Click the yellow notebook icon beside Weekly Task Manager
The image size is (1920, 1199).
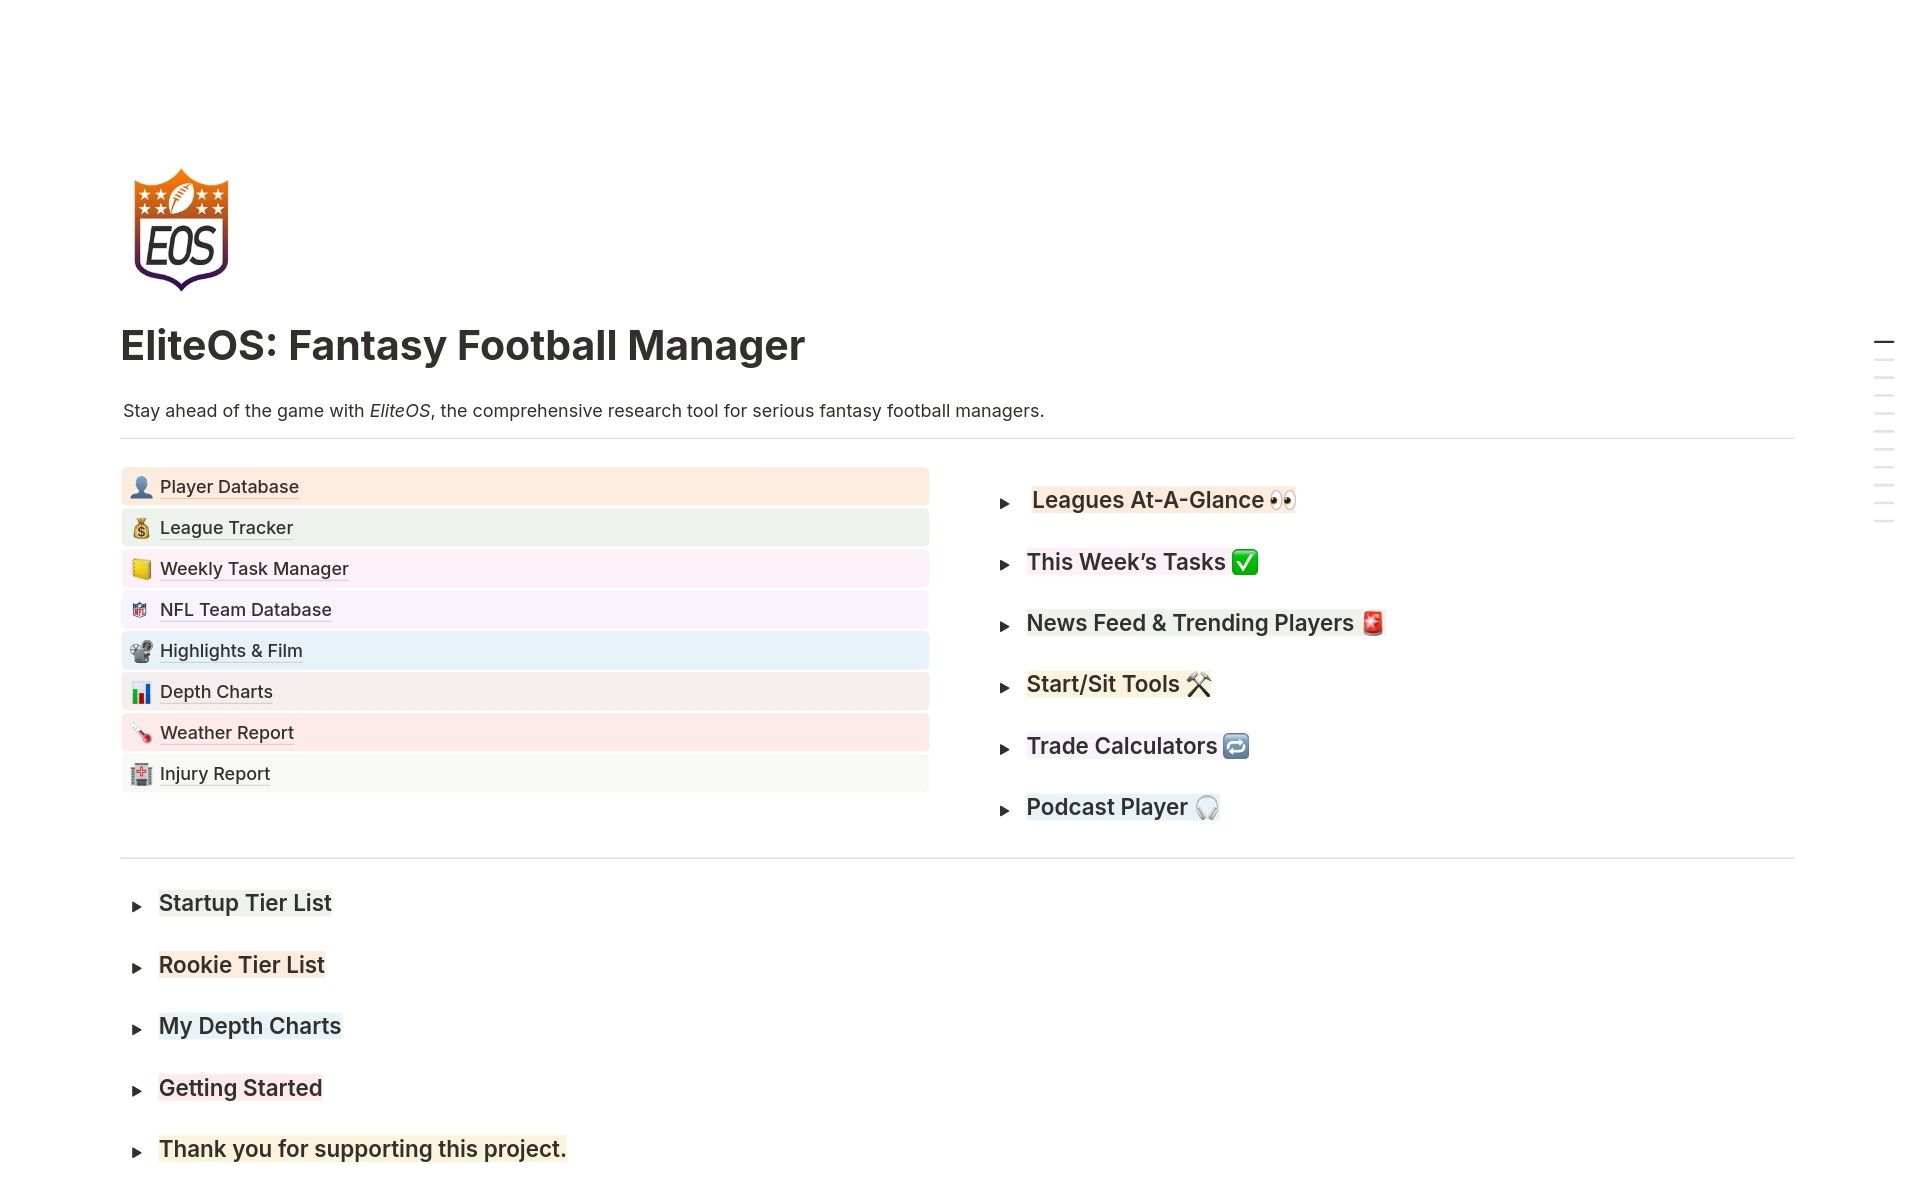pos(141,569)
